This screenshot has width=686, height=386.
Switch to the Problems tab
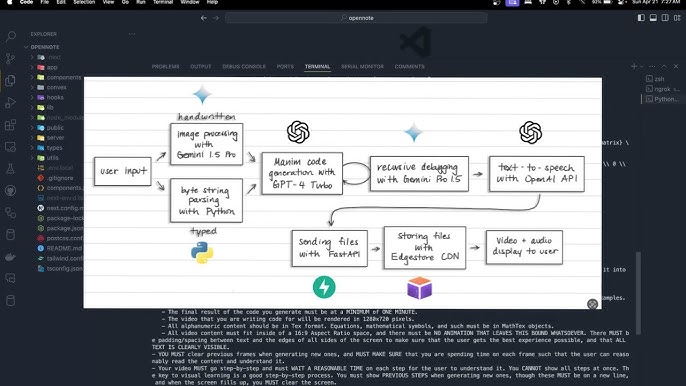click(165, 67)
